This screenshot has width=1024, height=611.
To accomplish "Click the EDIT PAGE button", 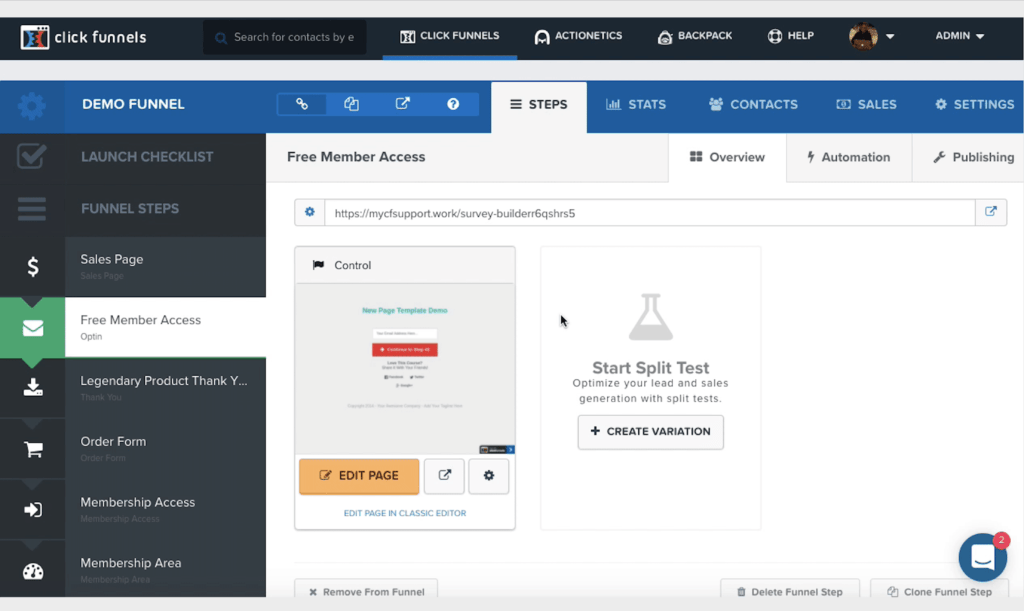I will coord(359,476).
